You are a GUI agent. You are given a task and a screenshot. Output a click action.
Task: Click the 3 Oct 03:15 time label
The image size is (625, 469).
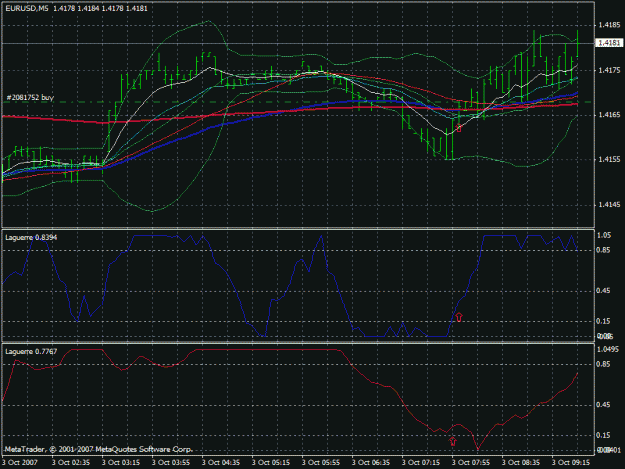click(x=121, y=462)
